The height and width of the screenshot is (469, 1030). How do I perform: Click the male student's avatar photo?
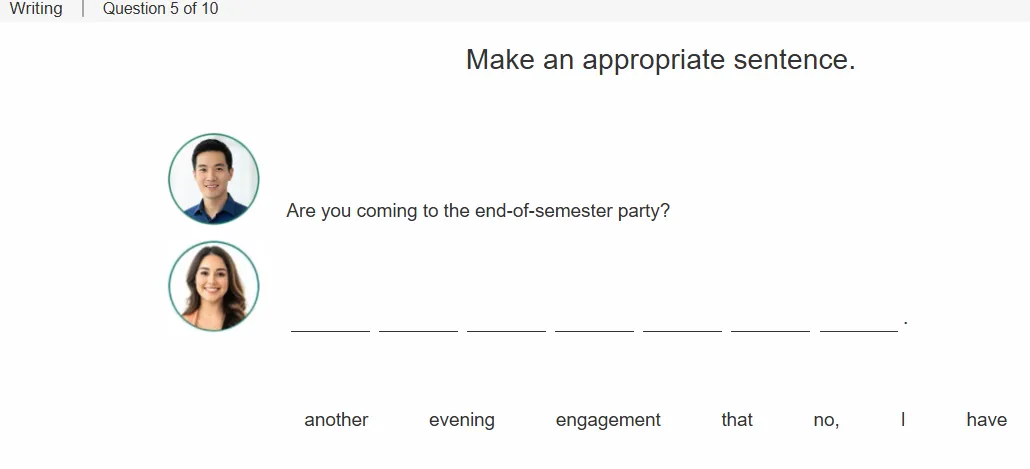(x=213, y=179)
